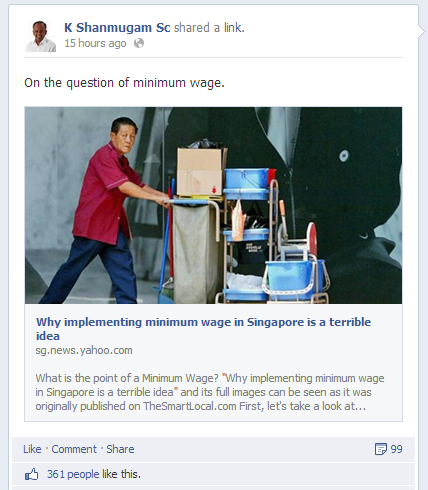Screen dimensions: 428x490
Task: Click the word 'link' in 'shared a link'
Action: coord(232,28)
